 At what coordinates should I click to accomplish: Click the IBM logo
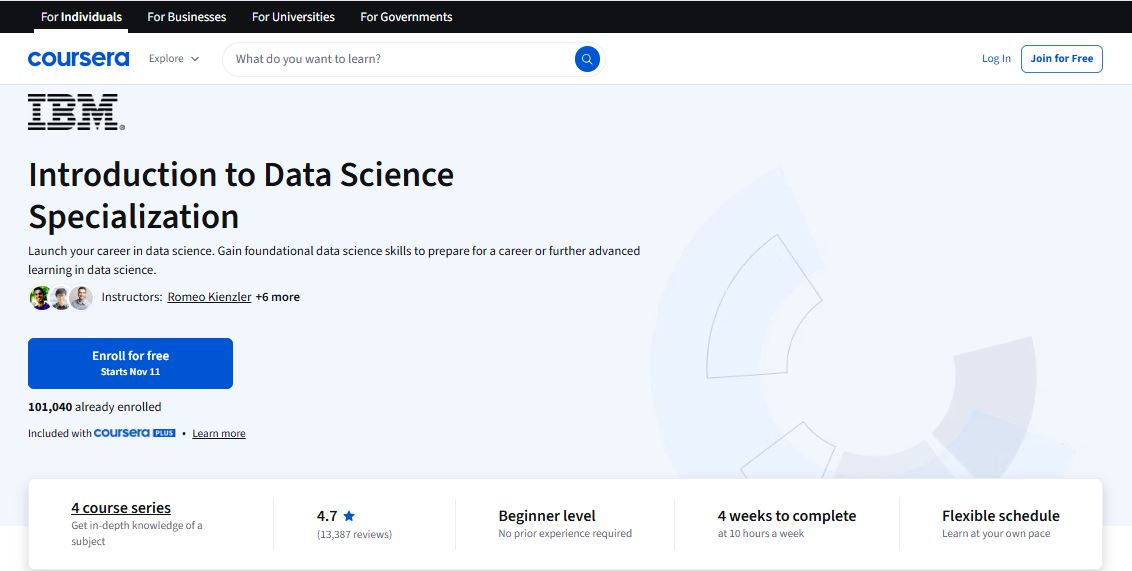[x=76, y=112]
